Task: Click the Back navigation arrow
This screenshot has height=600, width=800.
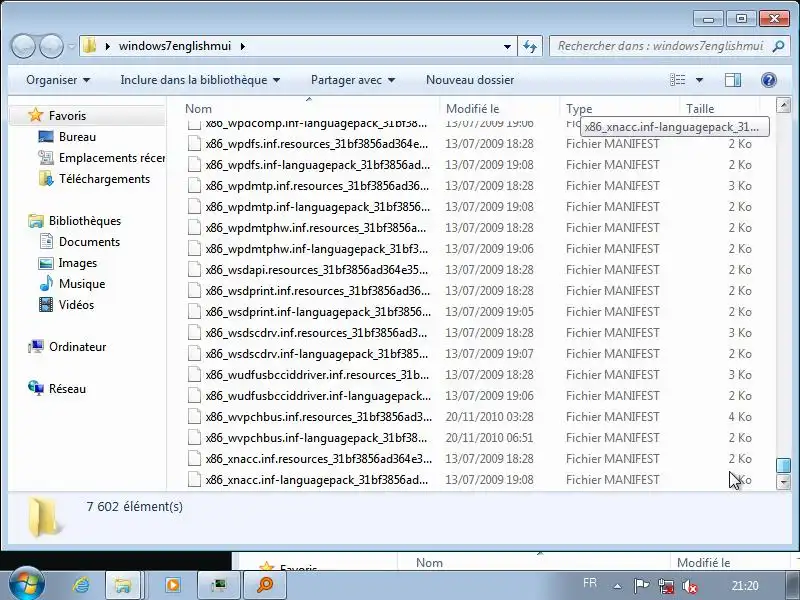Action: [x=23, y=46]
